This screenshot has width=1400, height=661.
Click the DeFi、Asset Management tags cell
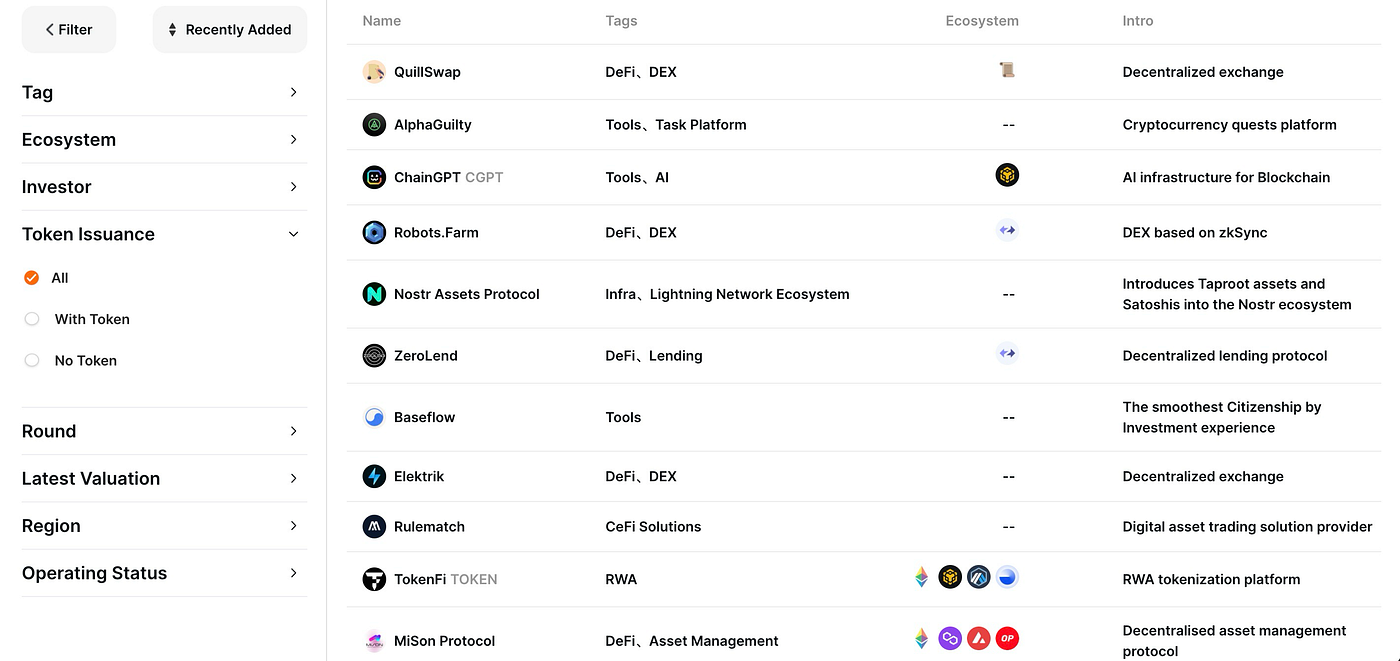pyautogui.click(x=692, y=641)
